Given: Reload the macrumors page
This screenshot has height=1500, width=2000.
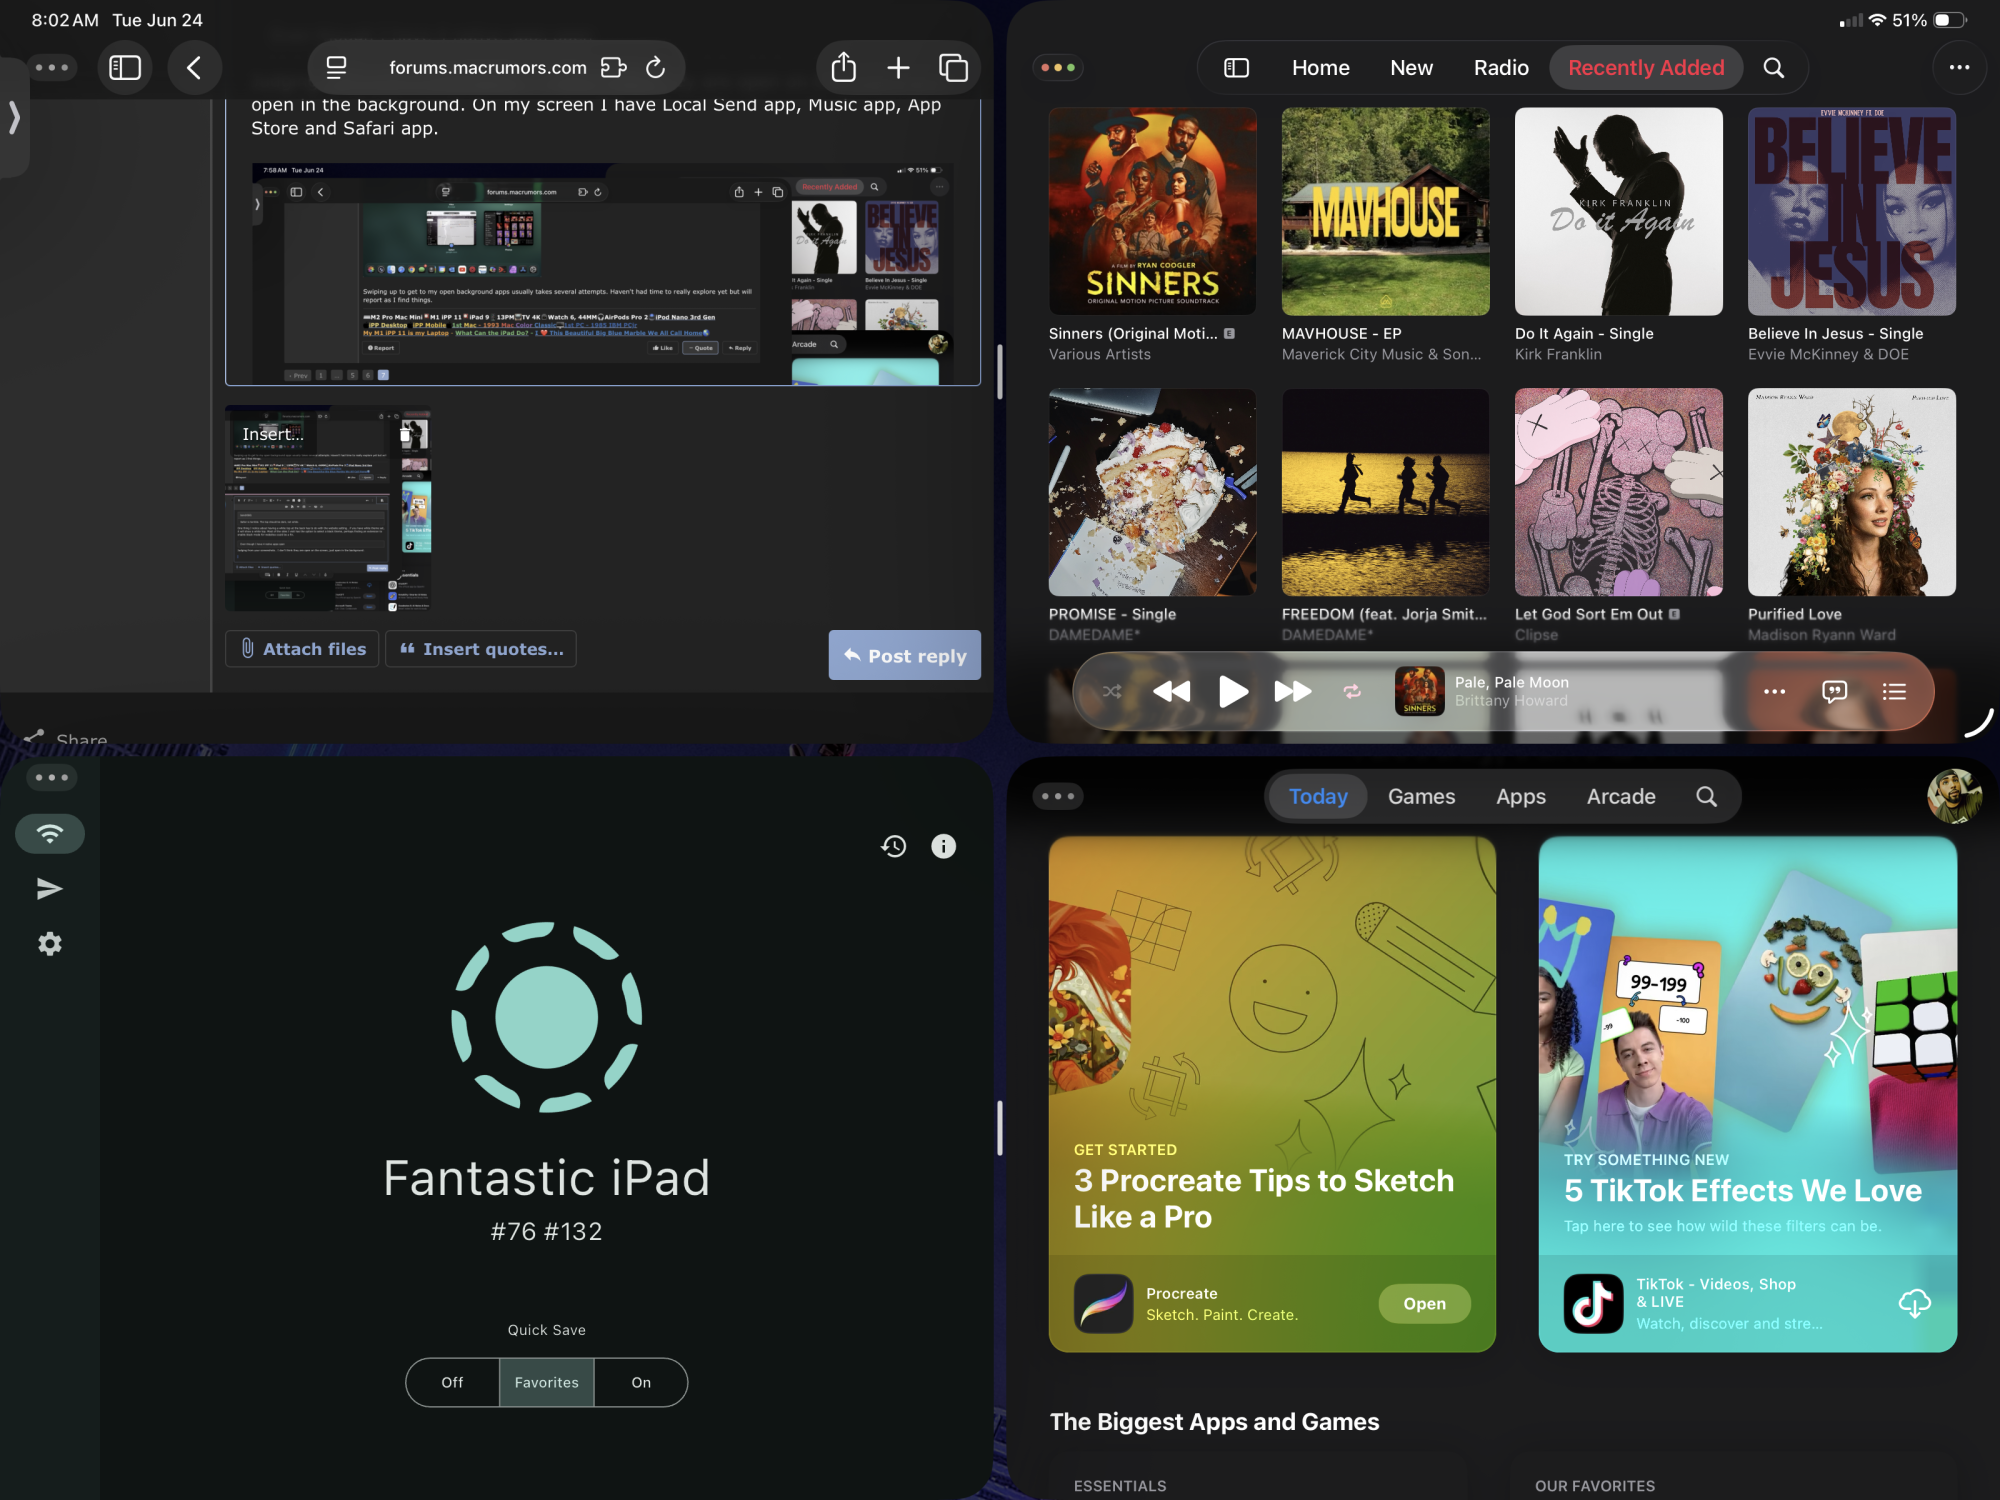Looking at the screenshot, I should pos(656,68).
